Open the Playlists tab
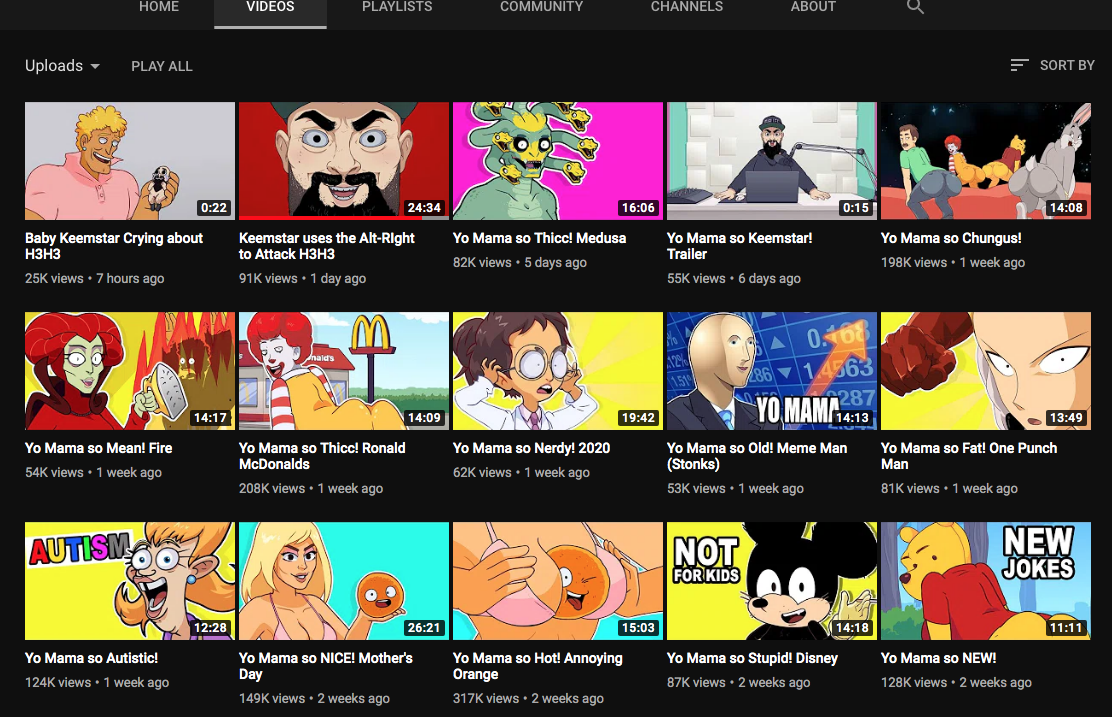Viewport: 1112px width, 717px height. tap(397, 7)
